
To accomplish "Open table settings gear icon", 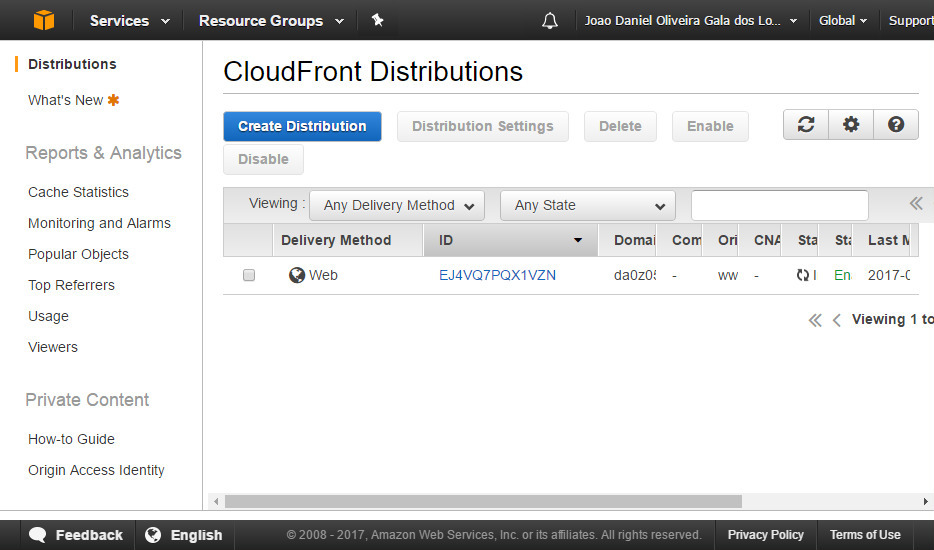I will point(851,124).
